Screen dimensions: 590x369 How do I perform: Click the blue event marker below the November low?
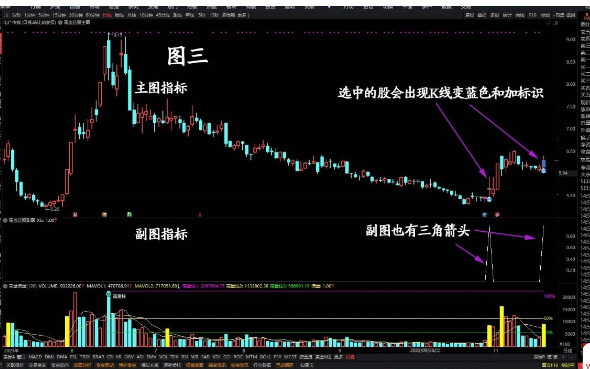click(485, 215)
